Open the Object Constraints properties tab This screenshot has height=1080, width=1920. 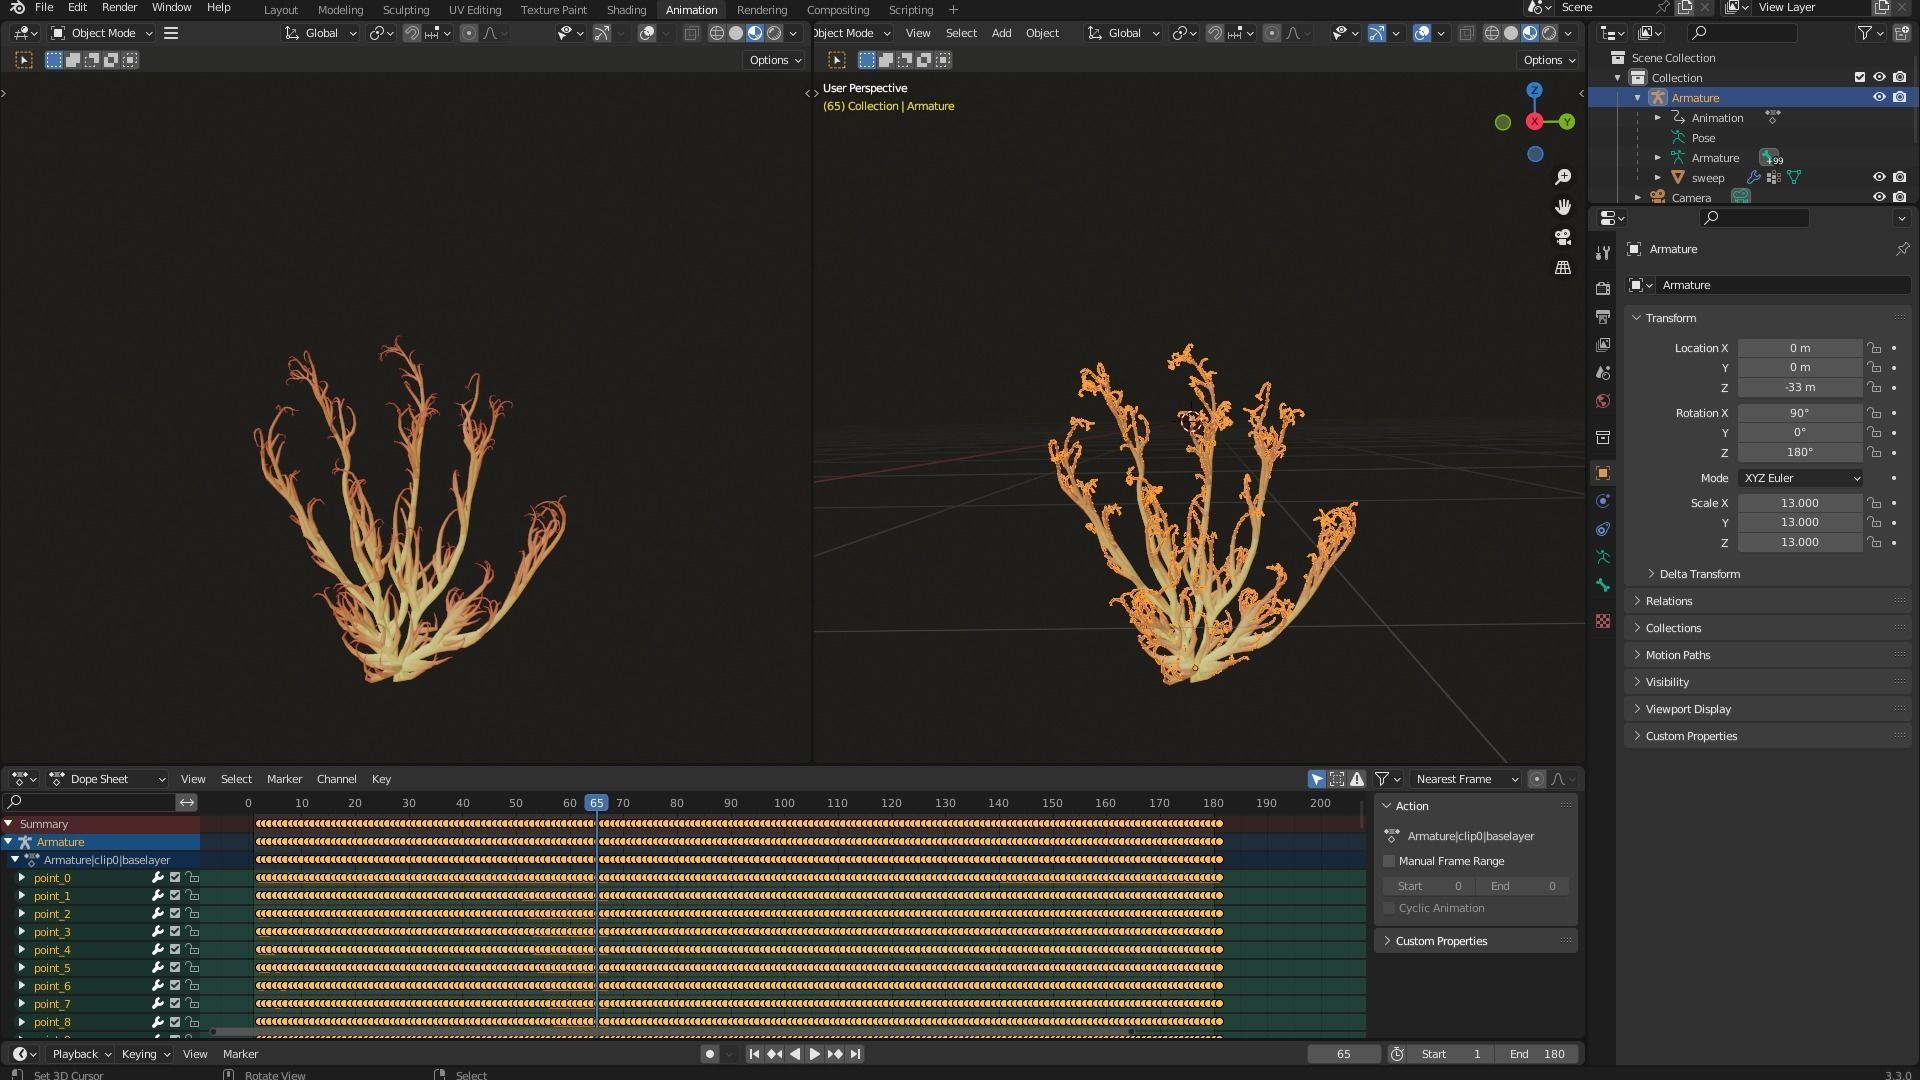coord(1603,529)
